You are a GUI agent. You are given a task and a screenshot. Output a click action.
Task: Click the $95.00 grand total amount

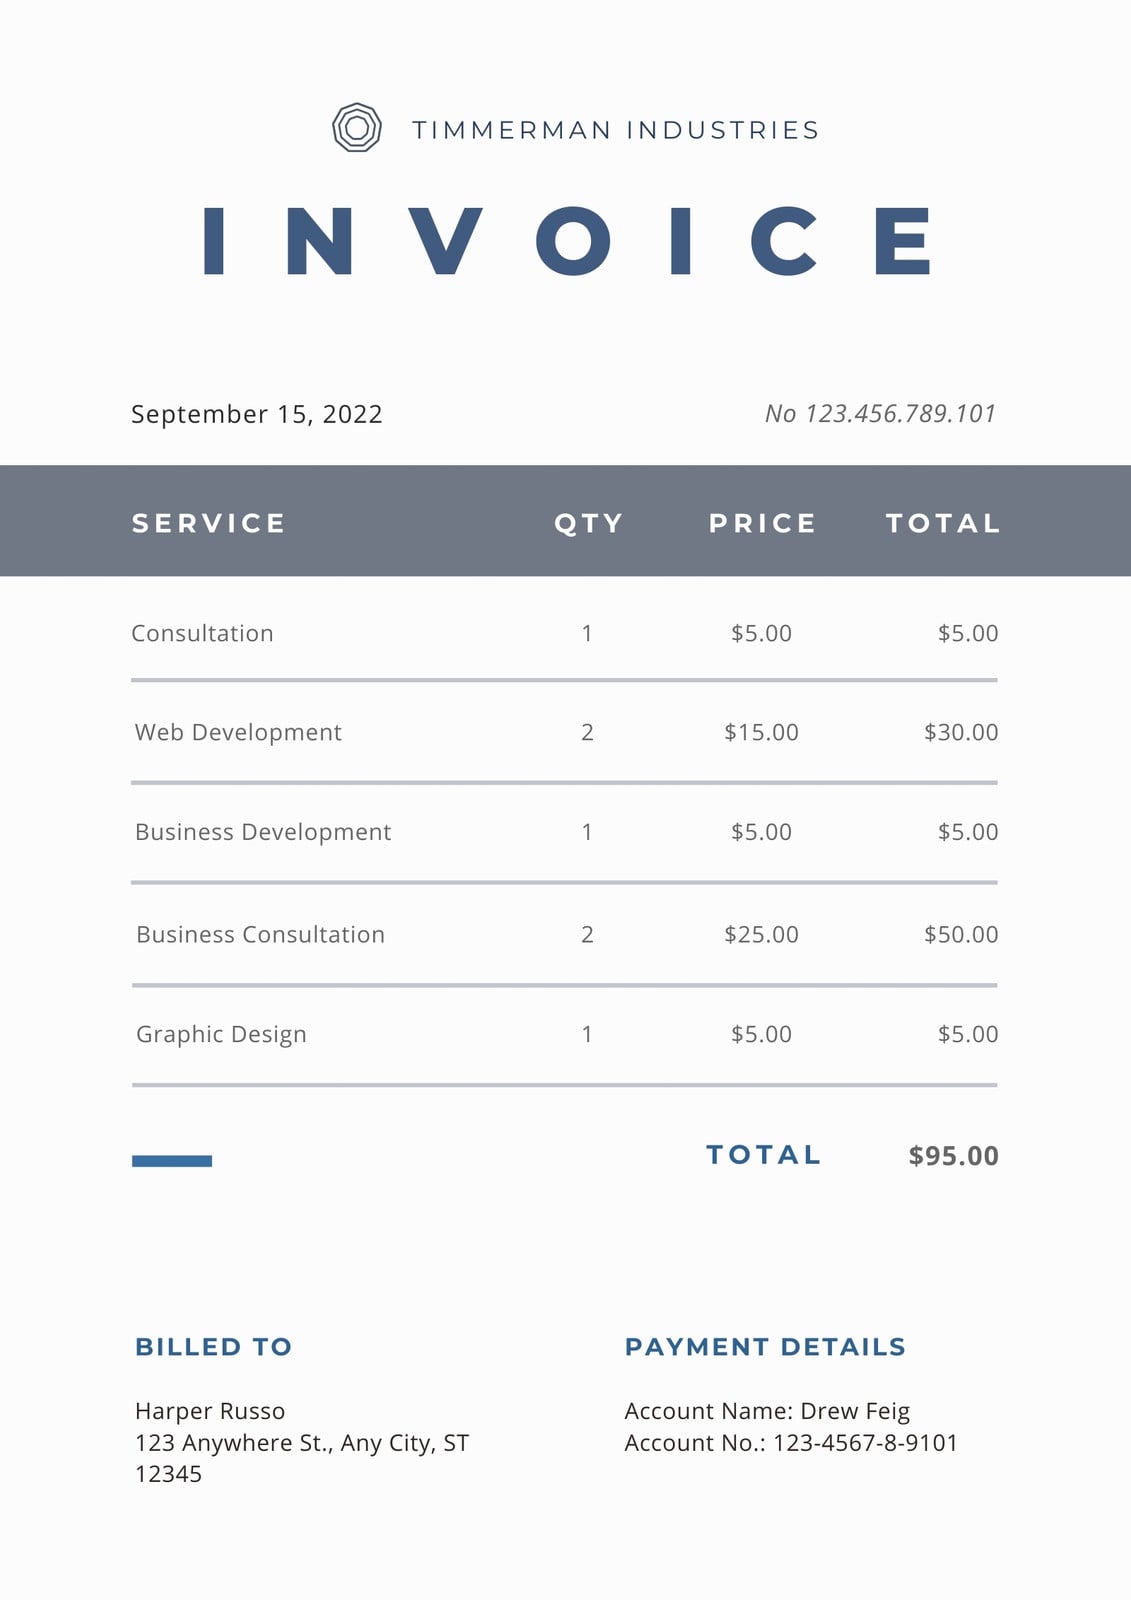tap(953, 1156)
